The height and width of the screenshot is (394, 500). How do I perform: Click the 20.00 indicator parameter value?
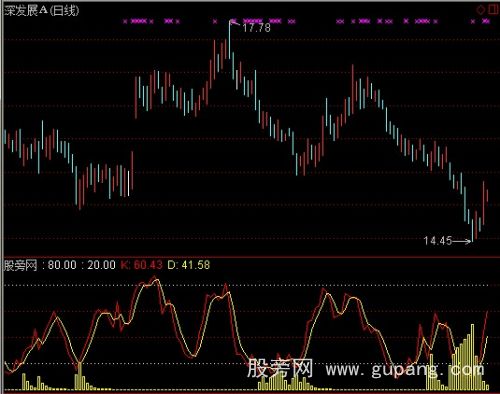101,265
